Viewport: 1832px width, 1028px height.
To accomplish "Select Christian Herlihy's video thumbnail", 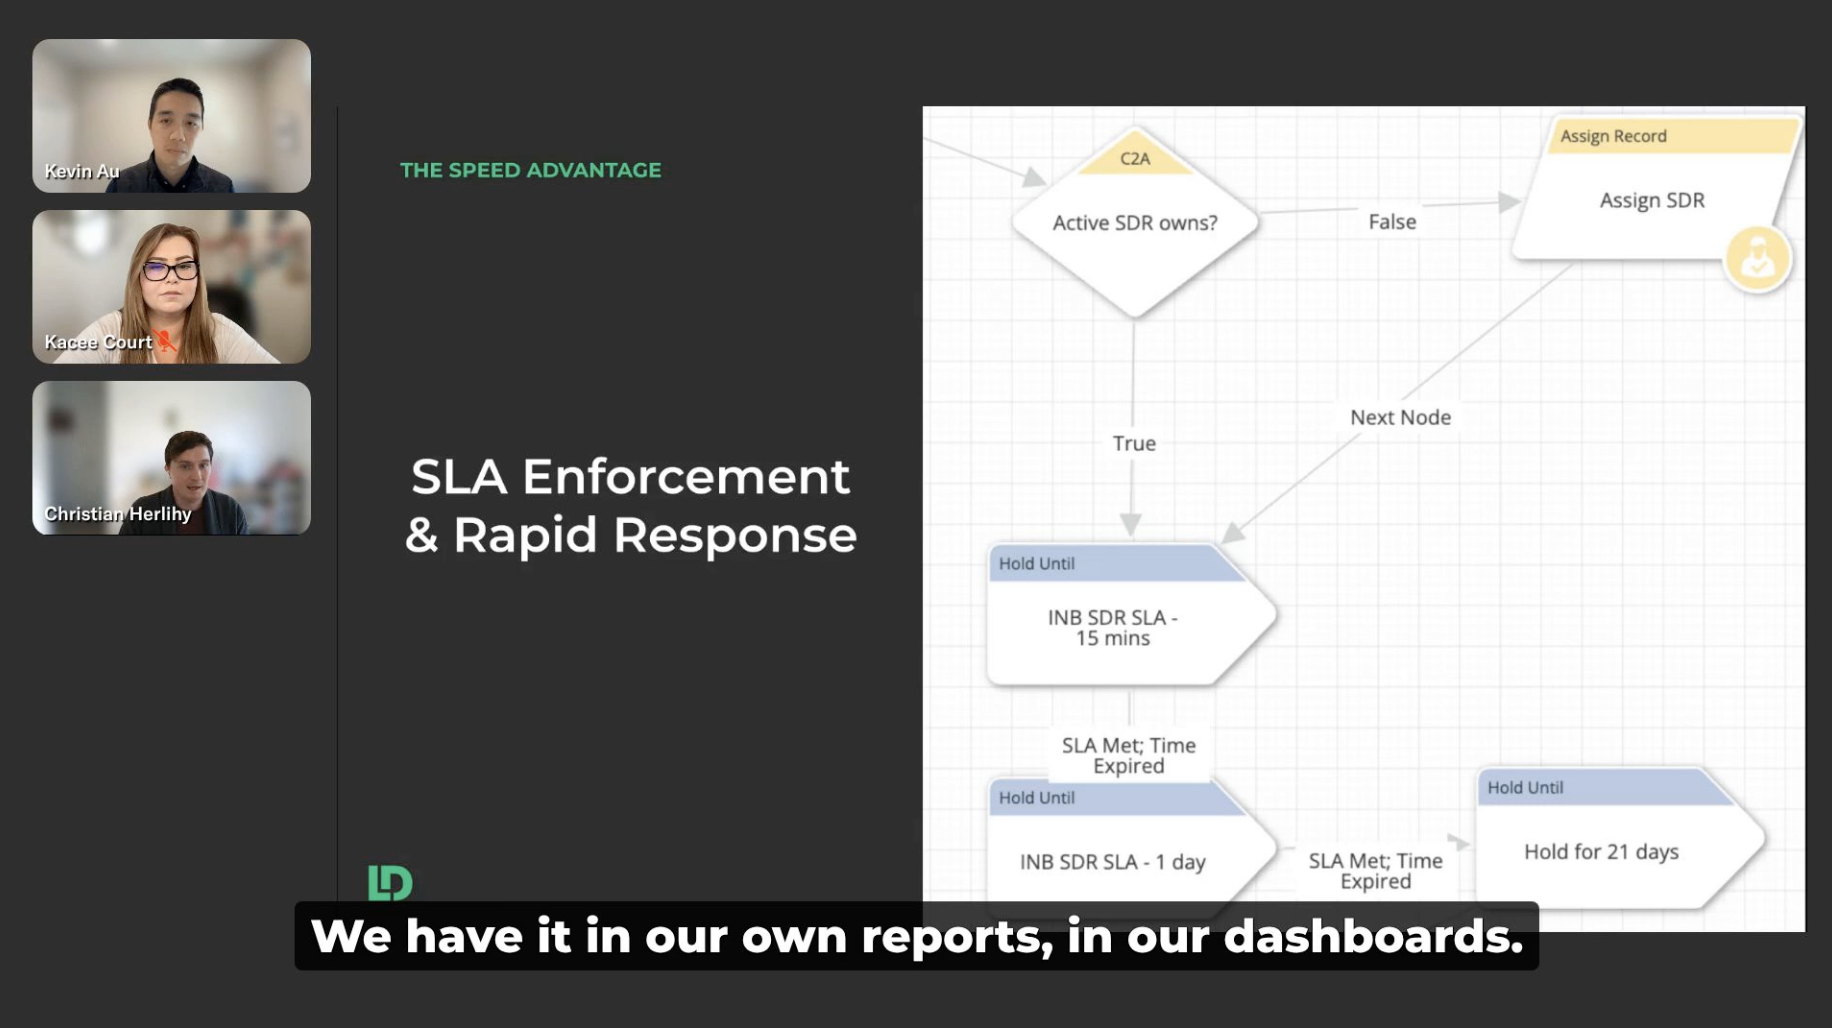I will pos(171,458).
